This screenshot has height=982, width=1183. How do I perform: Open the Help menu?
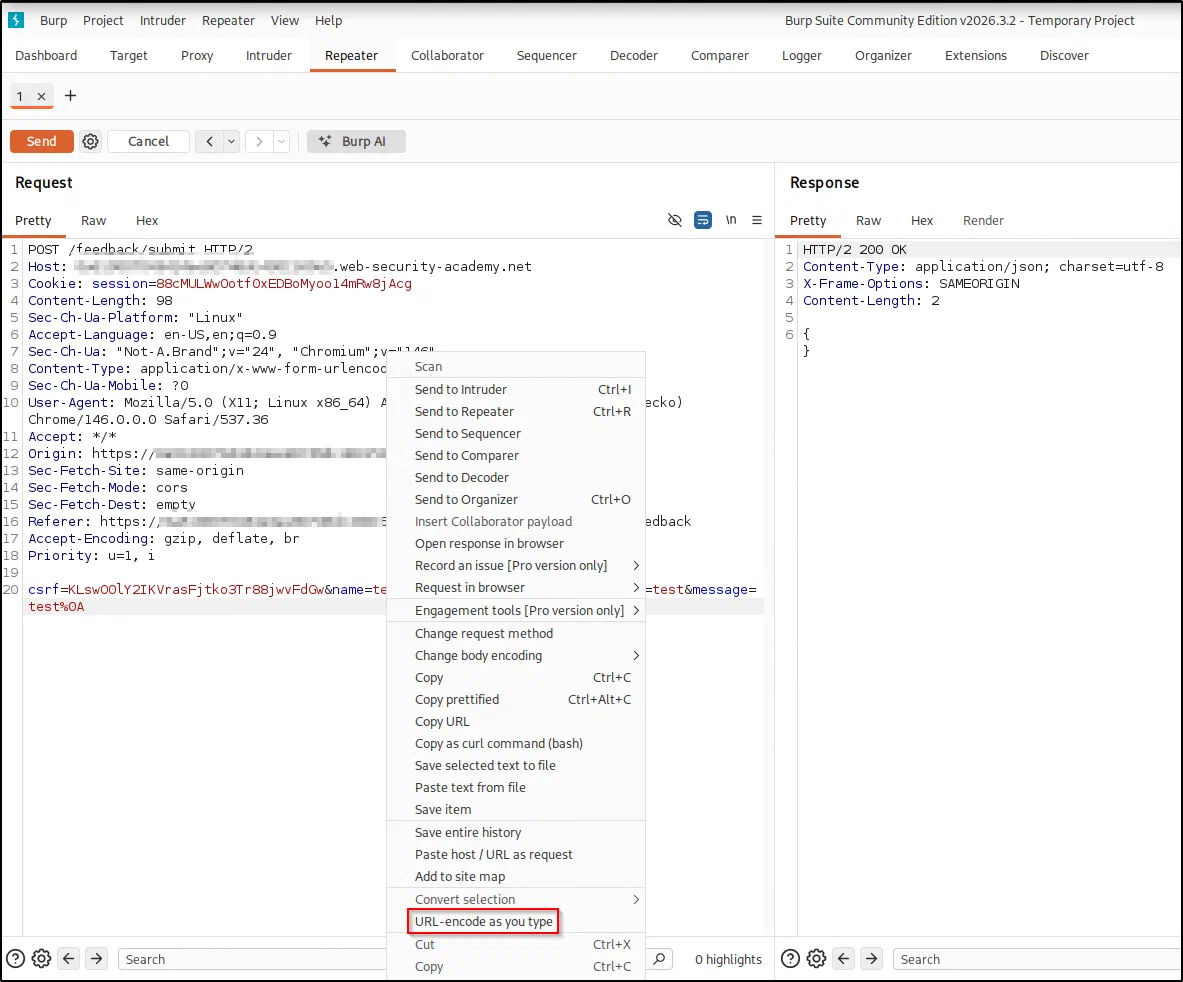(x=328, y=20)
